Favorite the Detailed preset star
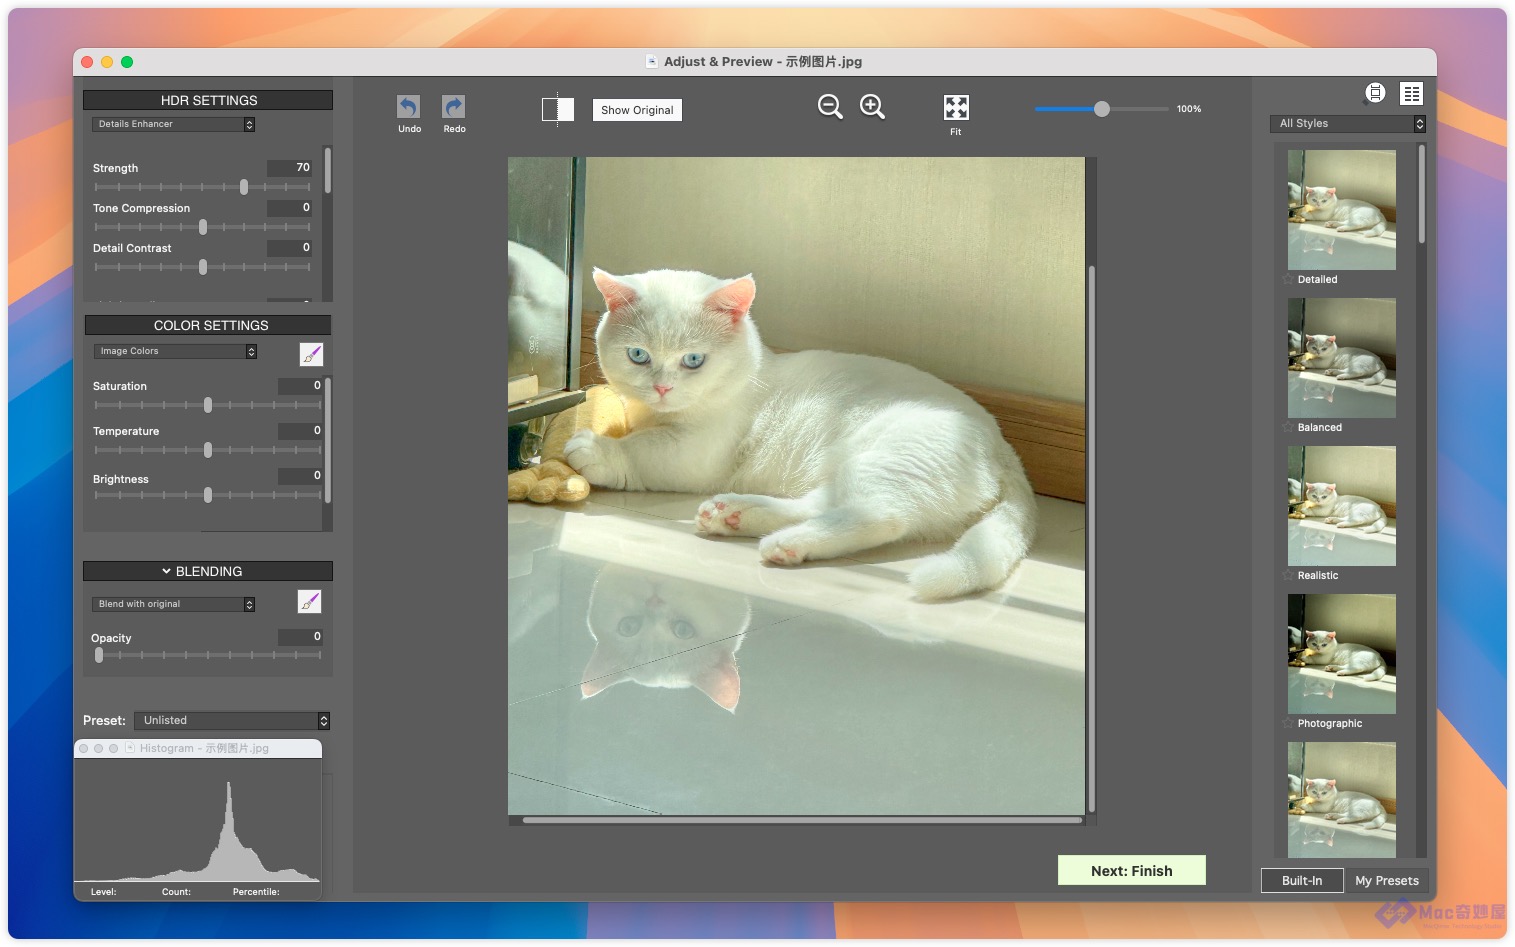 [x=1288, y=280]
